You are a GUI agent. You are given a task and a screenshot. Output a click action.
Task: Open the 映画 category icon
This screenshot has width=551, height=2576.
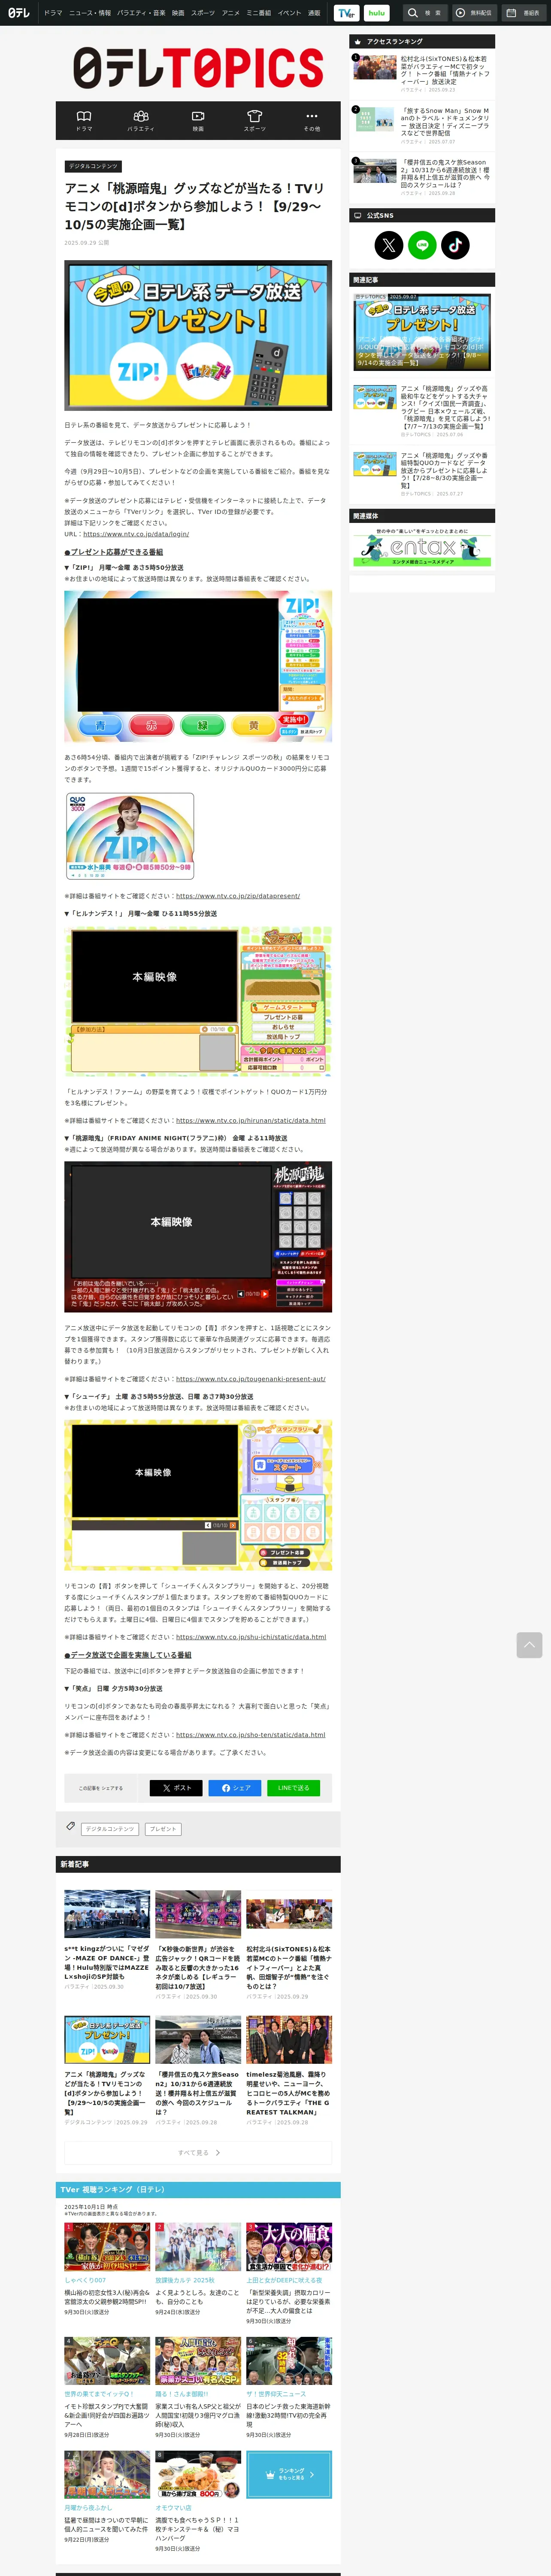pyautogui.click(x=198, y=120)
